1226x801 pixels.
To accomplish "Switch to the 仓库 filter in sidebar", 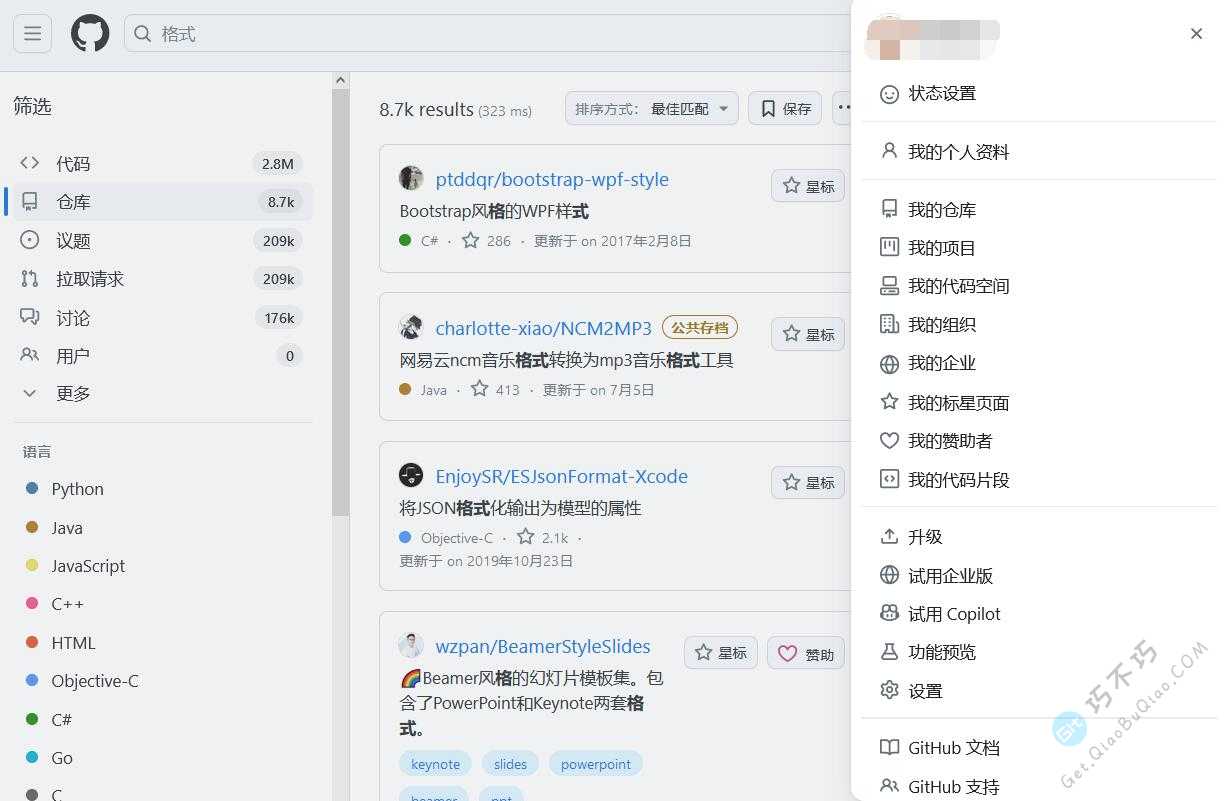I will (x=72, y=201).
